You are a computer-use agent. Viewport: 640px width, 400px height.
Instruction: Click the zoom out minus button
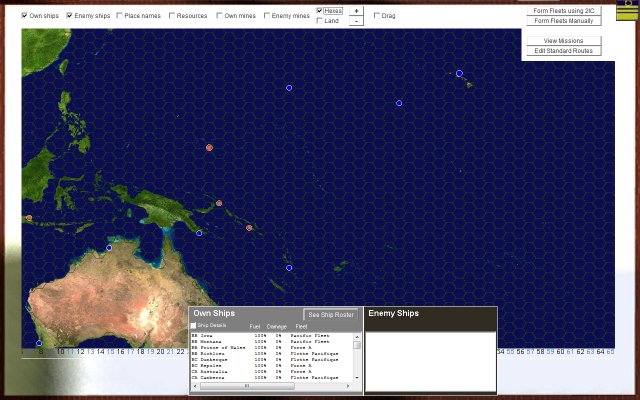(x=356, y=20)
